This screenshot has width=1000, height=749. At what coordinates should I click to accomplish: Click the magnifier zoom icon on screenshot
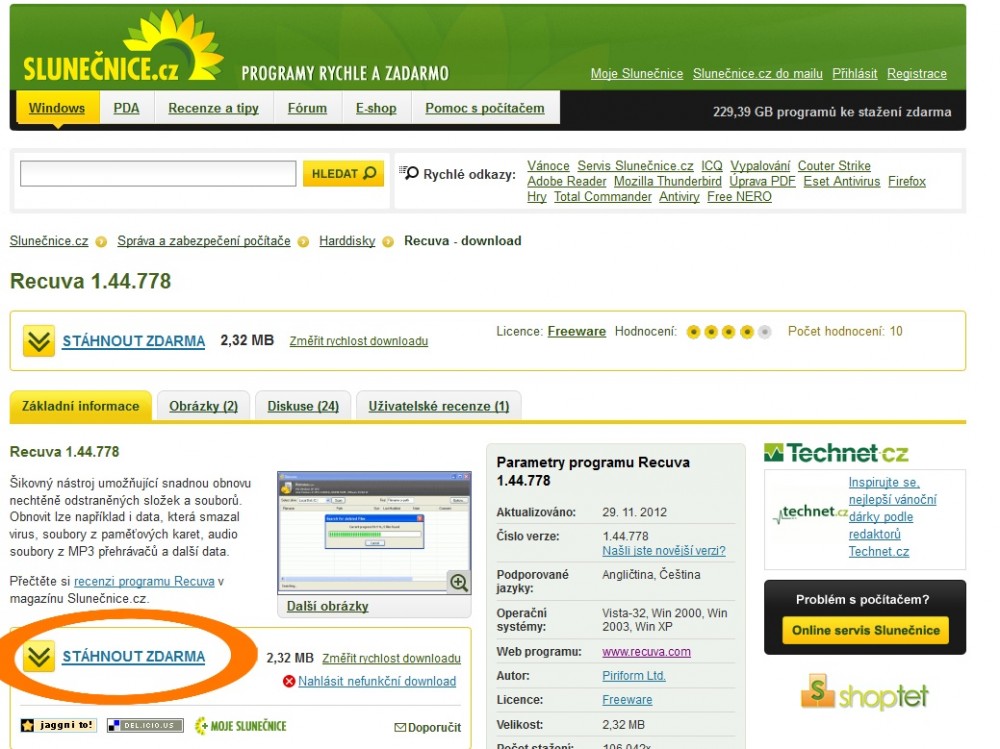click(x=459, y=582)
